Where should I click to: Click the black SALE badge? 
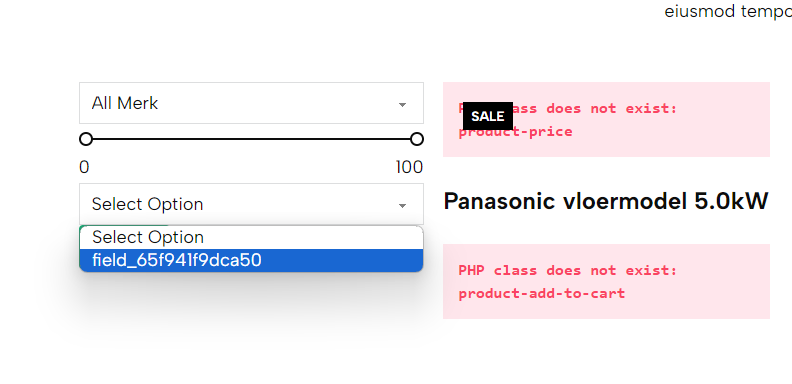pyautogui.click(x=487, y=116)
